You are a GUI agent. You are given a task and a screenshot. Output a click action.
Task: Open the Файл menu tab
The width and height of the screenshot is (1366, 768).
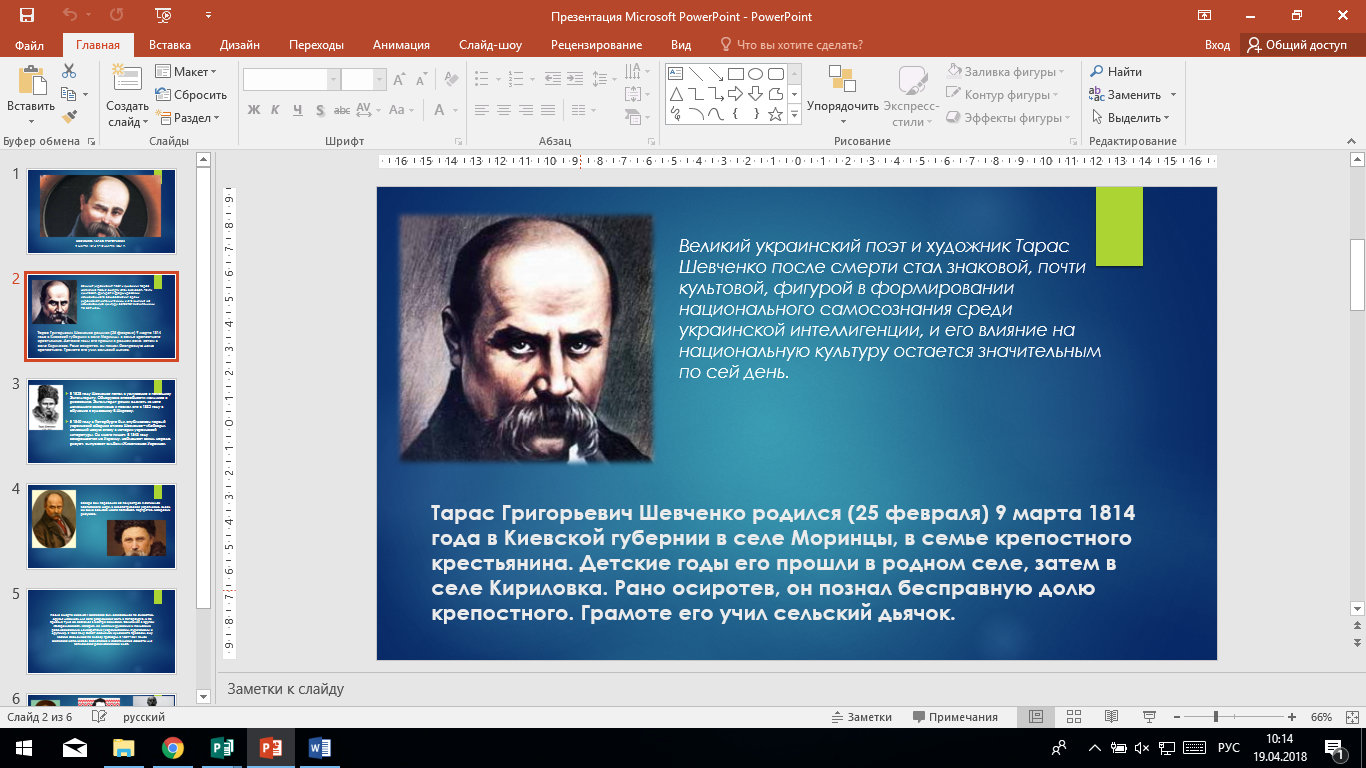[x=30, y=45]
